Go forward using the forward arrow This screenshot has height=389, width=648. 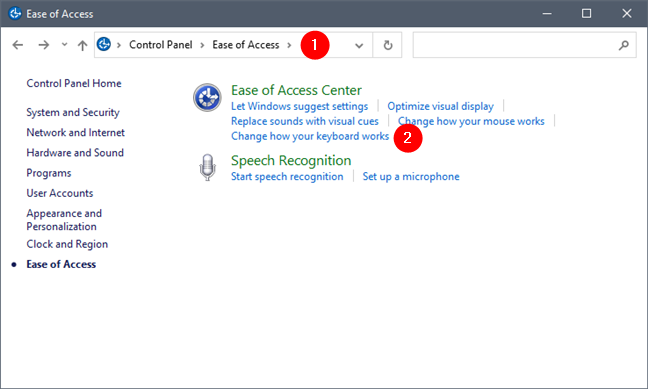pyautogui.click(x=43, y=45)
